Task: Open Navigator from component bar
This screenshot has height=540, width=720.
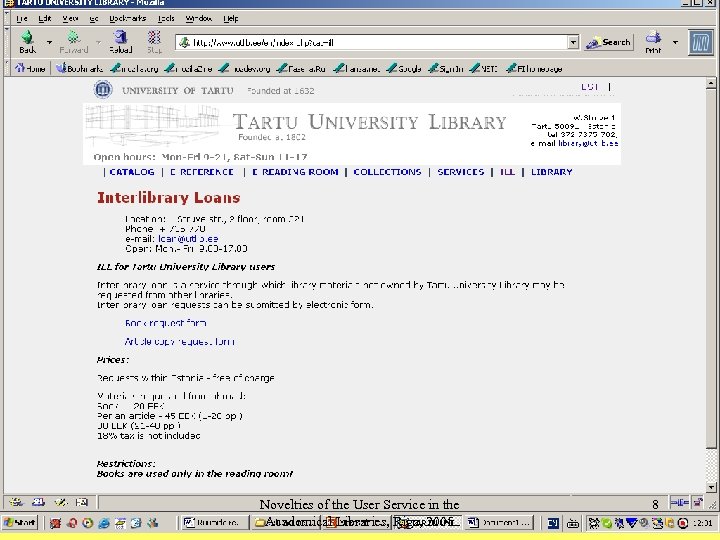Action: (x=16, y=502)
